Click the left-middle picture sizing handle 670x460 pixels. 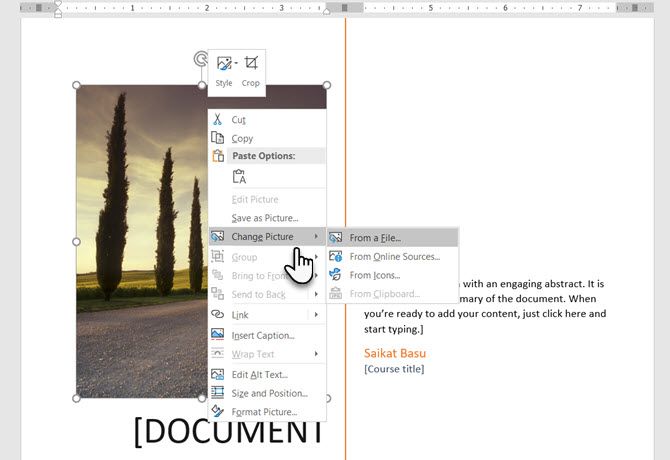pyautogui.click(x=76, y=242)
